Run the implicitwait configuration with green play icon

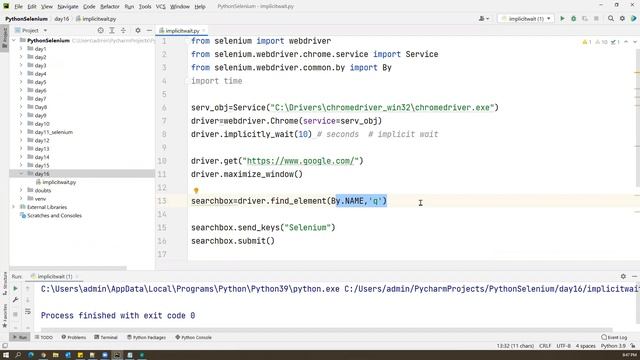tap(562, 18)
